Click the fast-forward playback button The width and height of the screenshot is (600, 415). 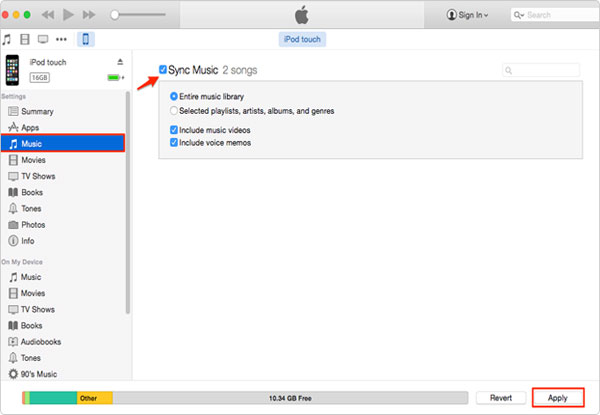coord(89,15)
